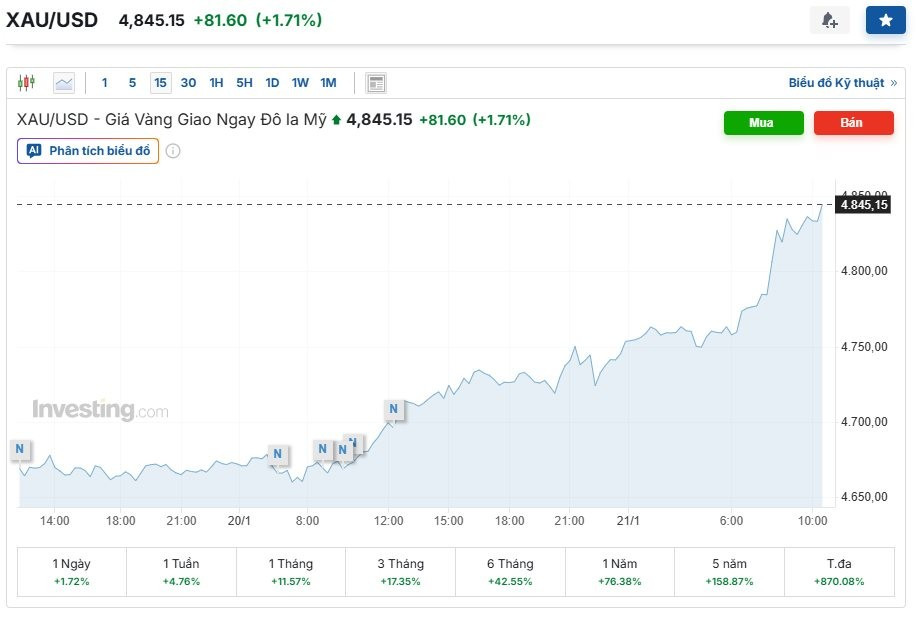
Task: Expand Biểu đồ Kỹ thuật link
Action: tap(842, 83)
